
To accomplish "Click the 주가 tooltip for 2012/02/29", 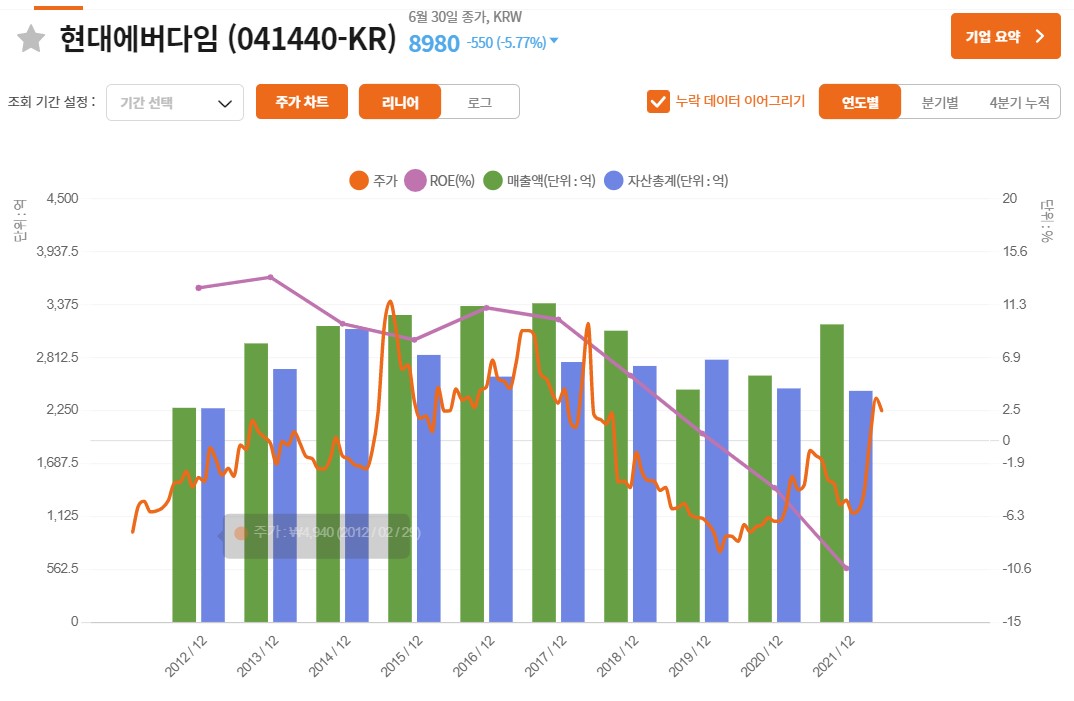I will [318, 536].
